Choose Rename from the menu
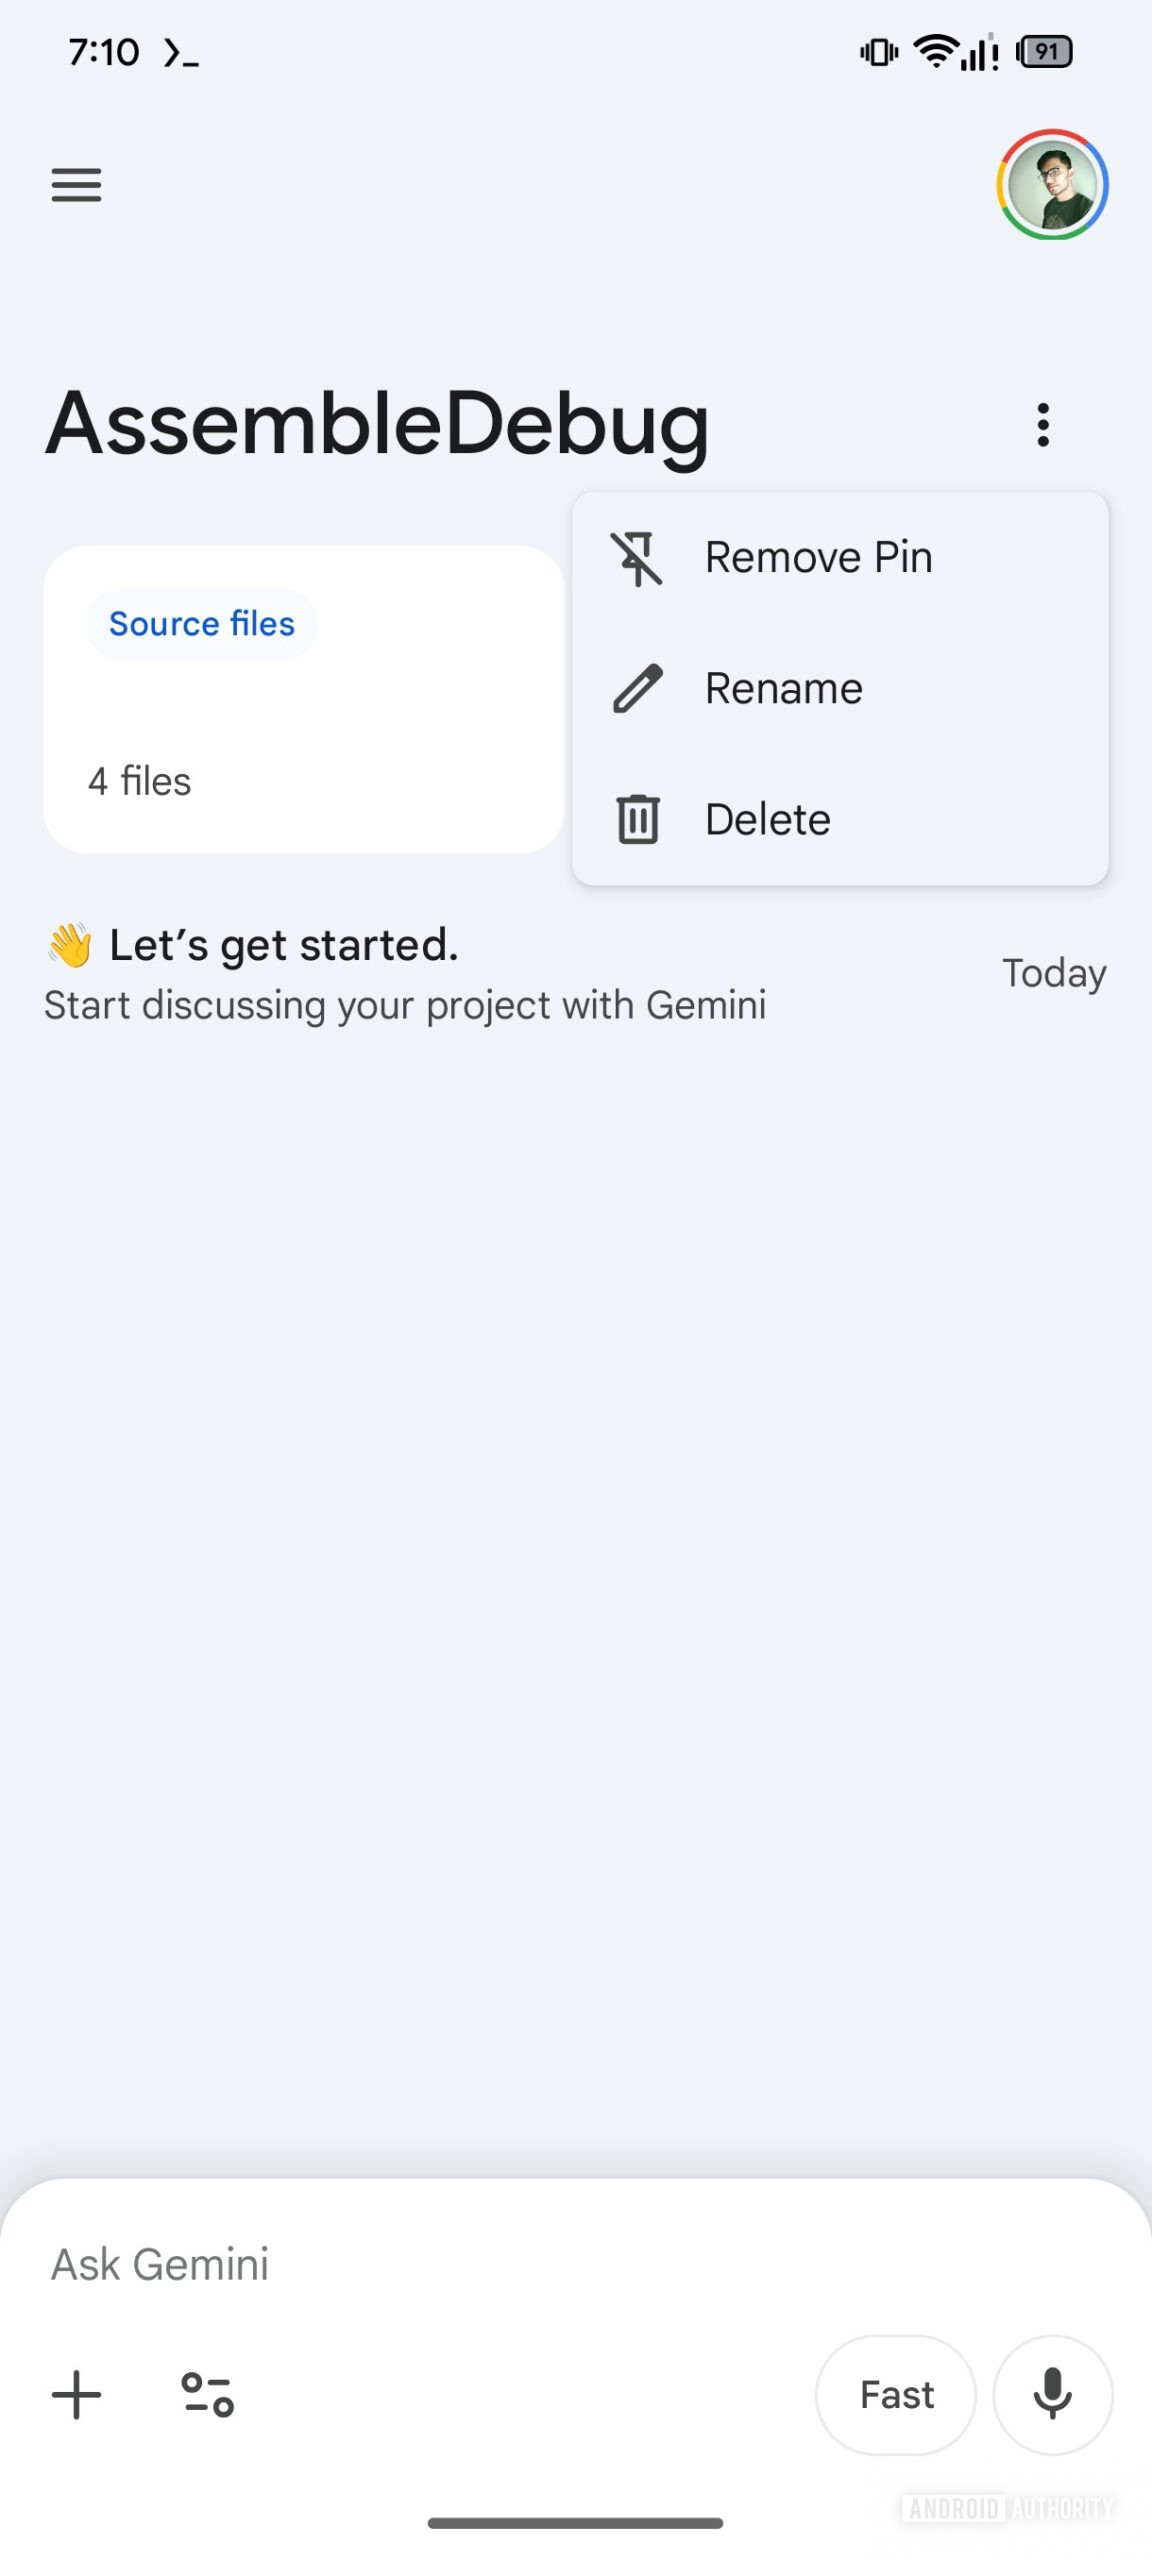The height and width of the screenshot is (2560, 1152). point(783,689)
